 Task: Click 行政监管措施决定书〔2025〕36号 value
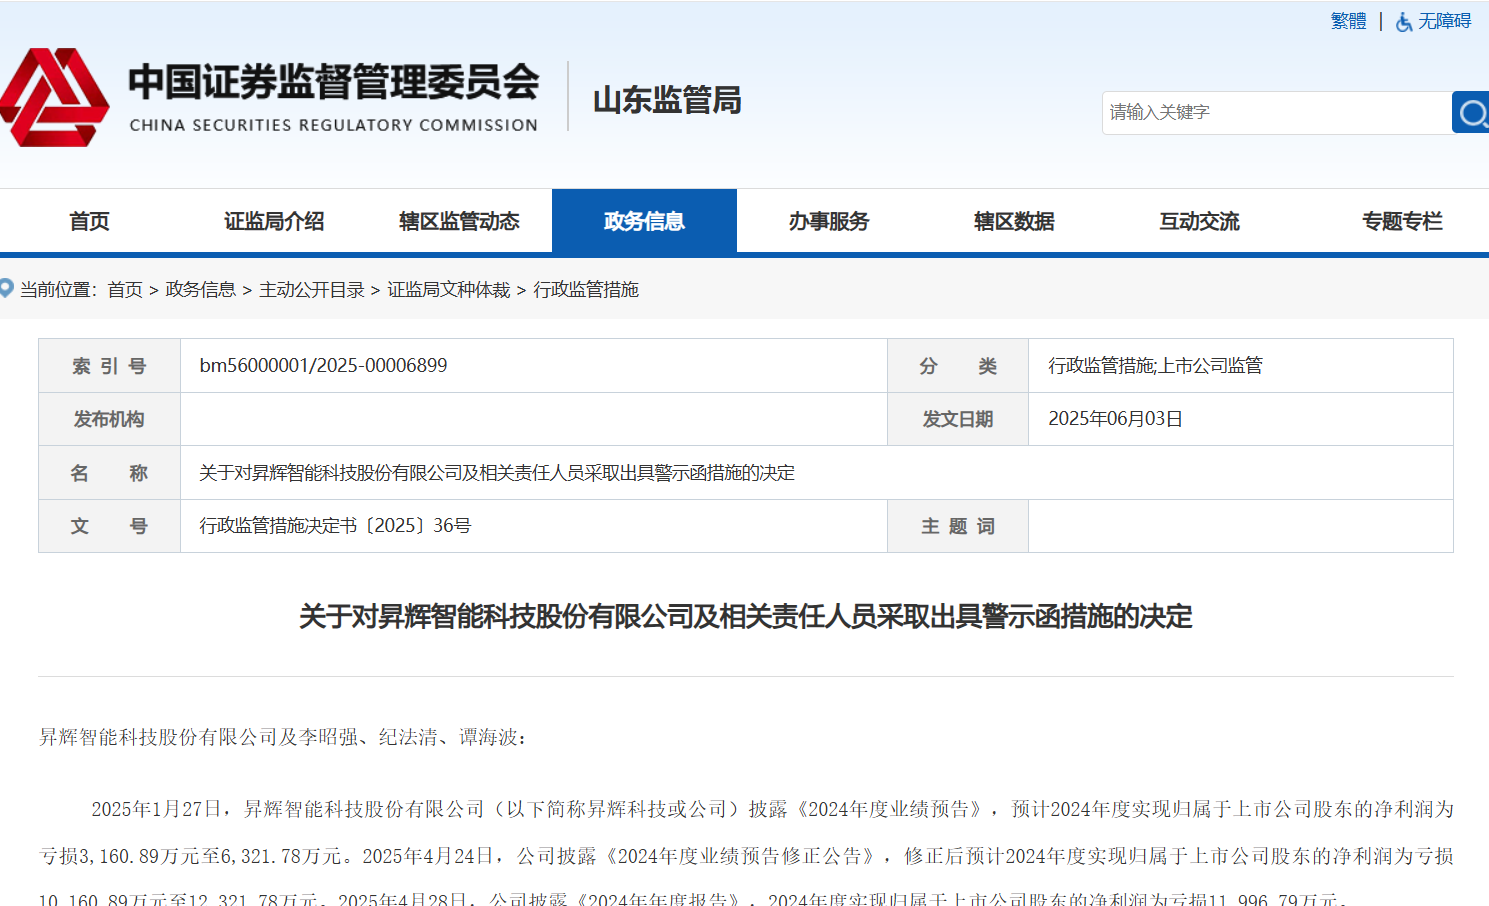(x=335, y=526)
